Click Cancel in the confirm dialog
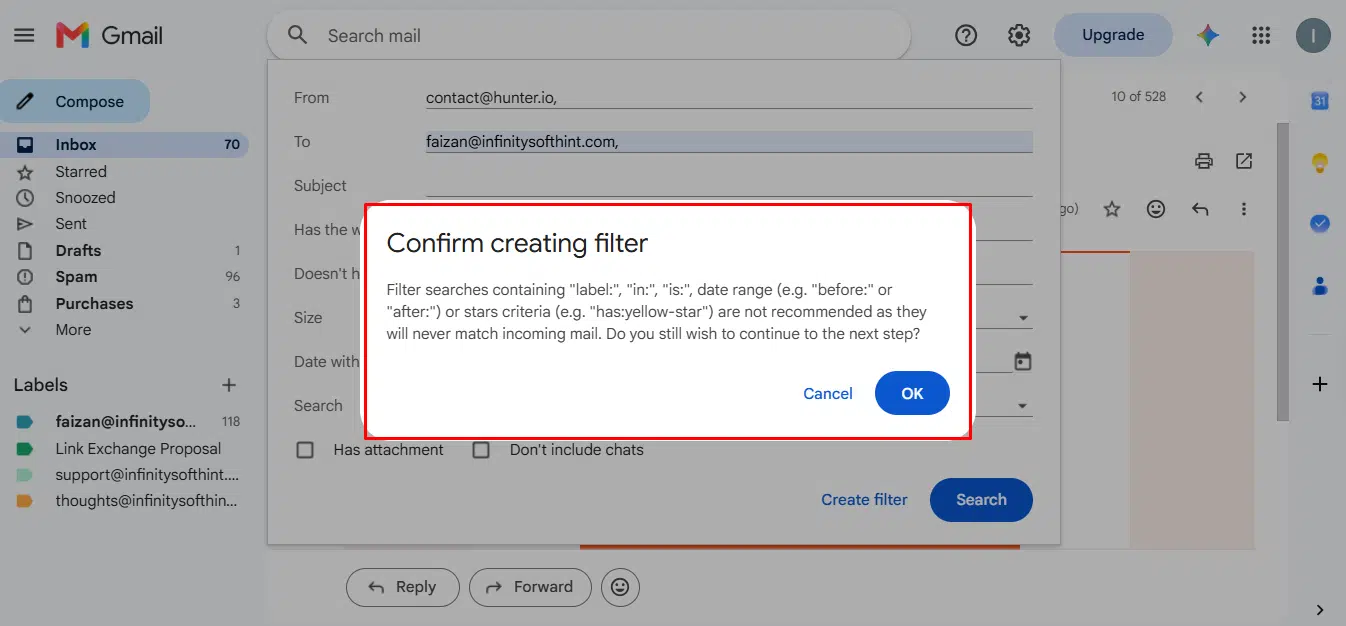Viewport: 1346px width, 626px height. point(828,394)
